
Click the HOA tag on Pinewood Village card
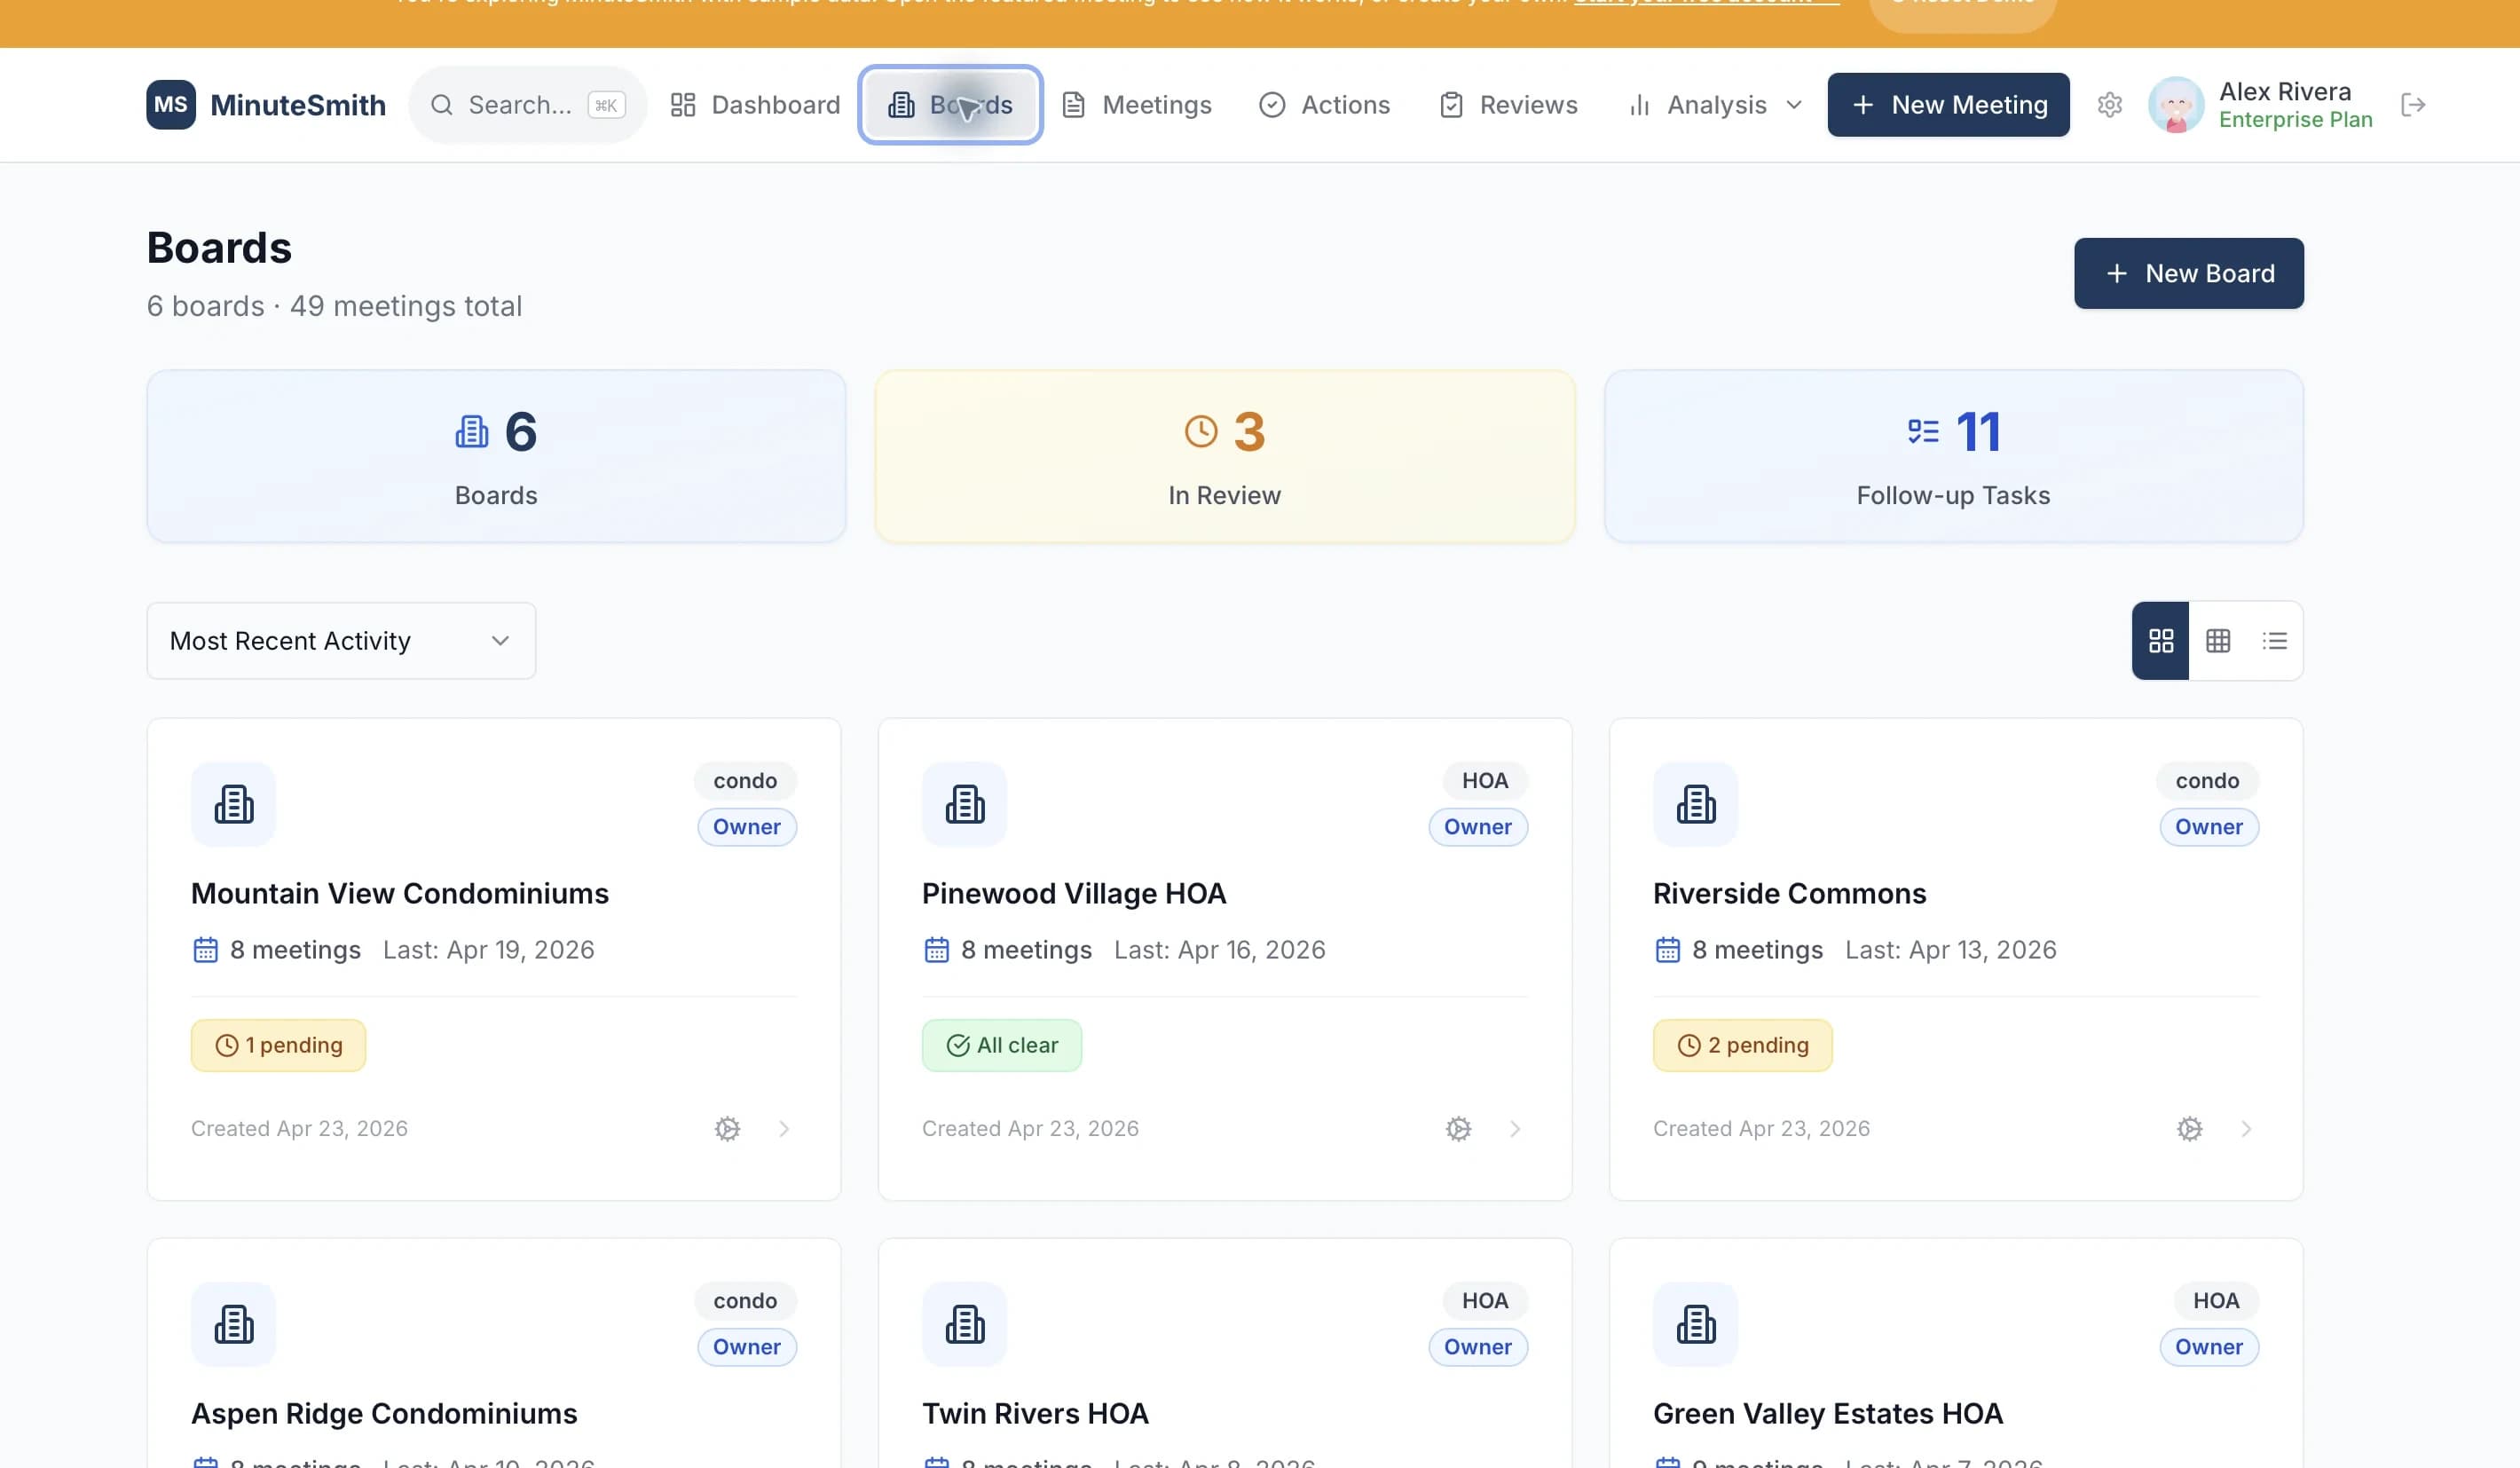point(1484,781)
